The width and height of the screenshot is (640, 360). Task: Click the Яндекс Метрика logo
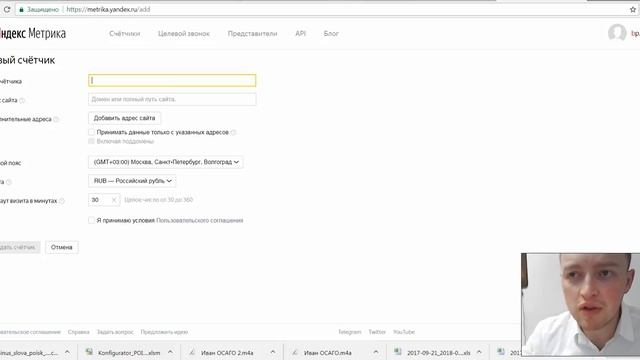pos(33,33)
